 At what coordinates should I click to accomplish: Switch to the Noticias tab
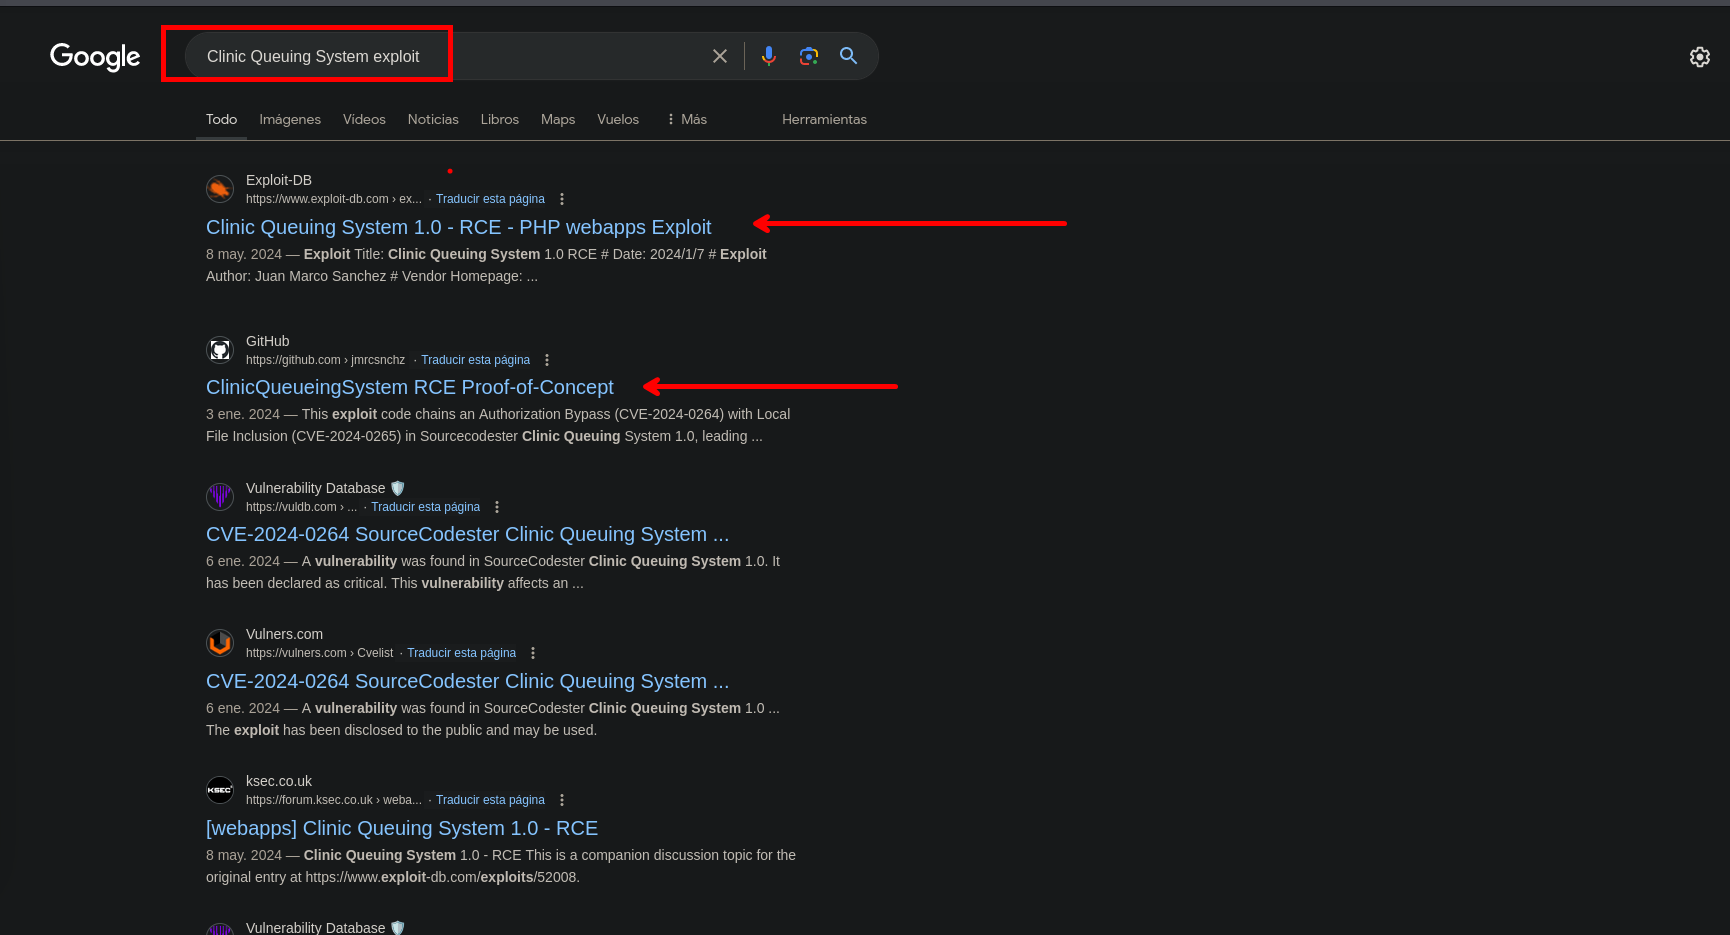tap(433, 119)
